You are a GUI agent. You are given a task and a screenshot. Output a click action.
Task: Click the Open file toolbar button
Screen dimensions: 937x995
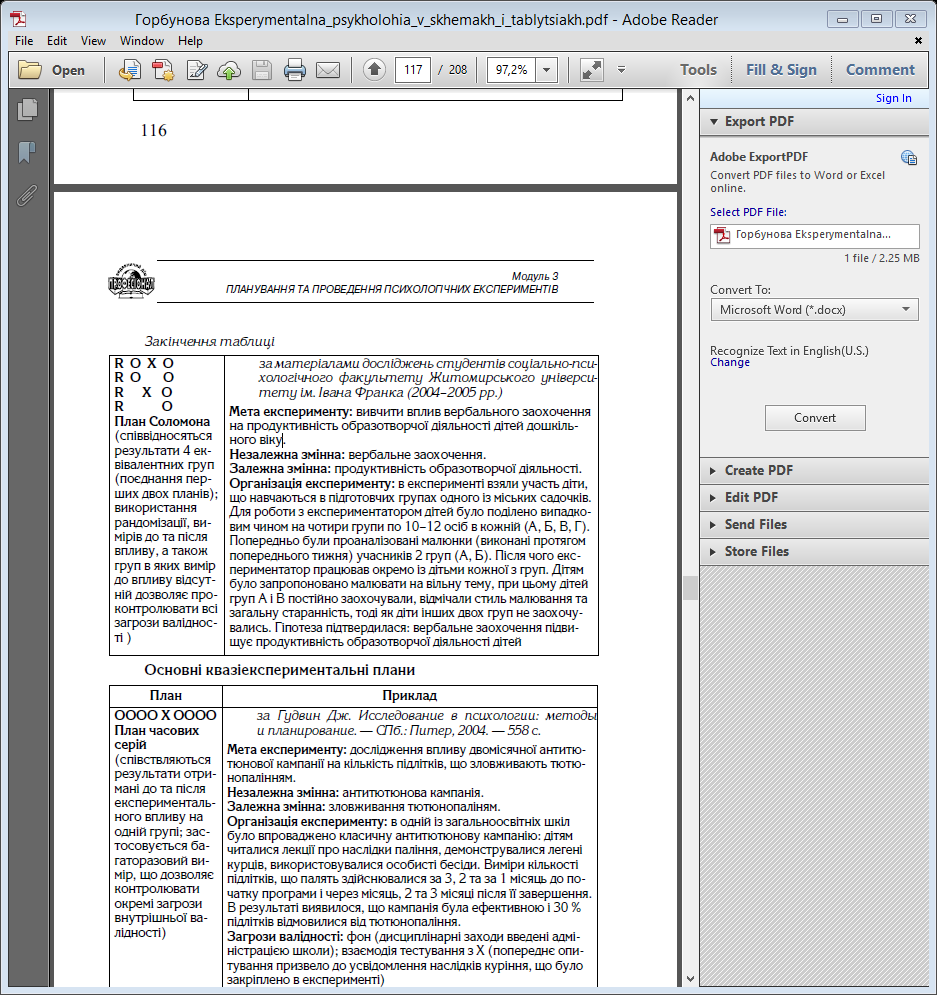click(x=52, y=70)
